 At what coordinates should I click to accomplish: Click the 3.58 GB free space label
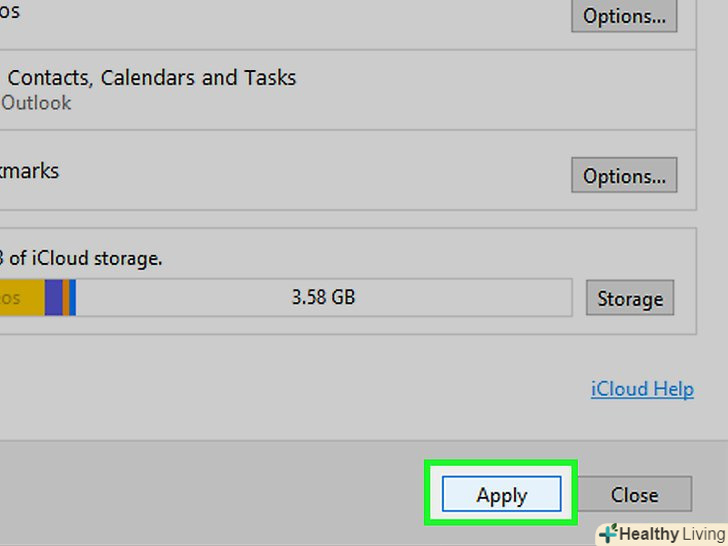(323, 298)
